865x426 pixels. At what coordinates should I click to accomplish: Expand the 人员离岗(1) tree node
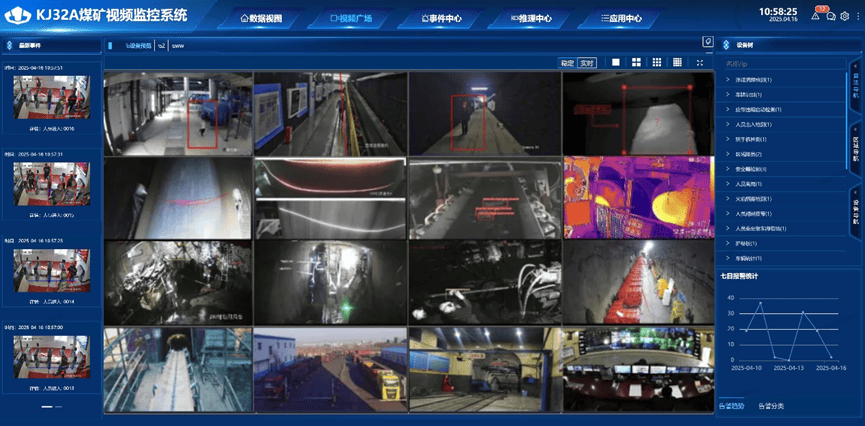pyautogui.click(x=783, y=184)
